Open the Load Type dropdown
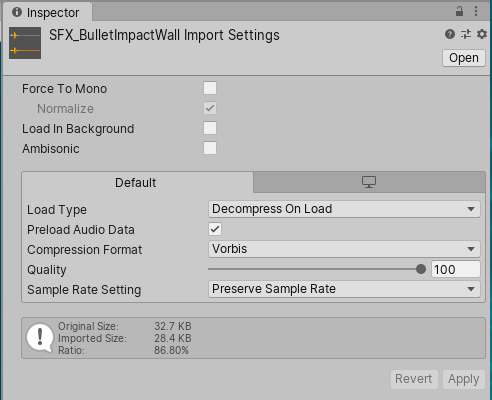Screen dimensions: 492x400 [x=344, y=209]
